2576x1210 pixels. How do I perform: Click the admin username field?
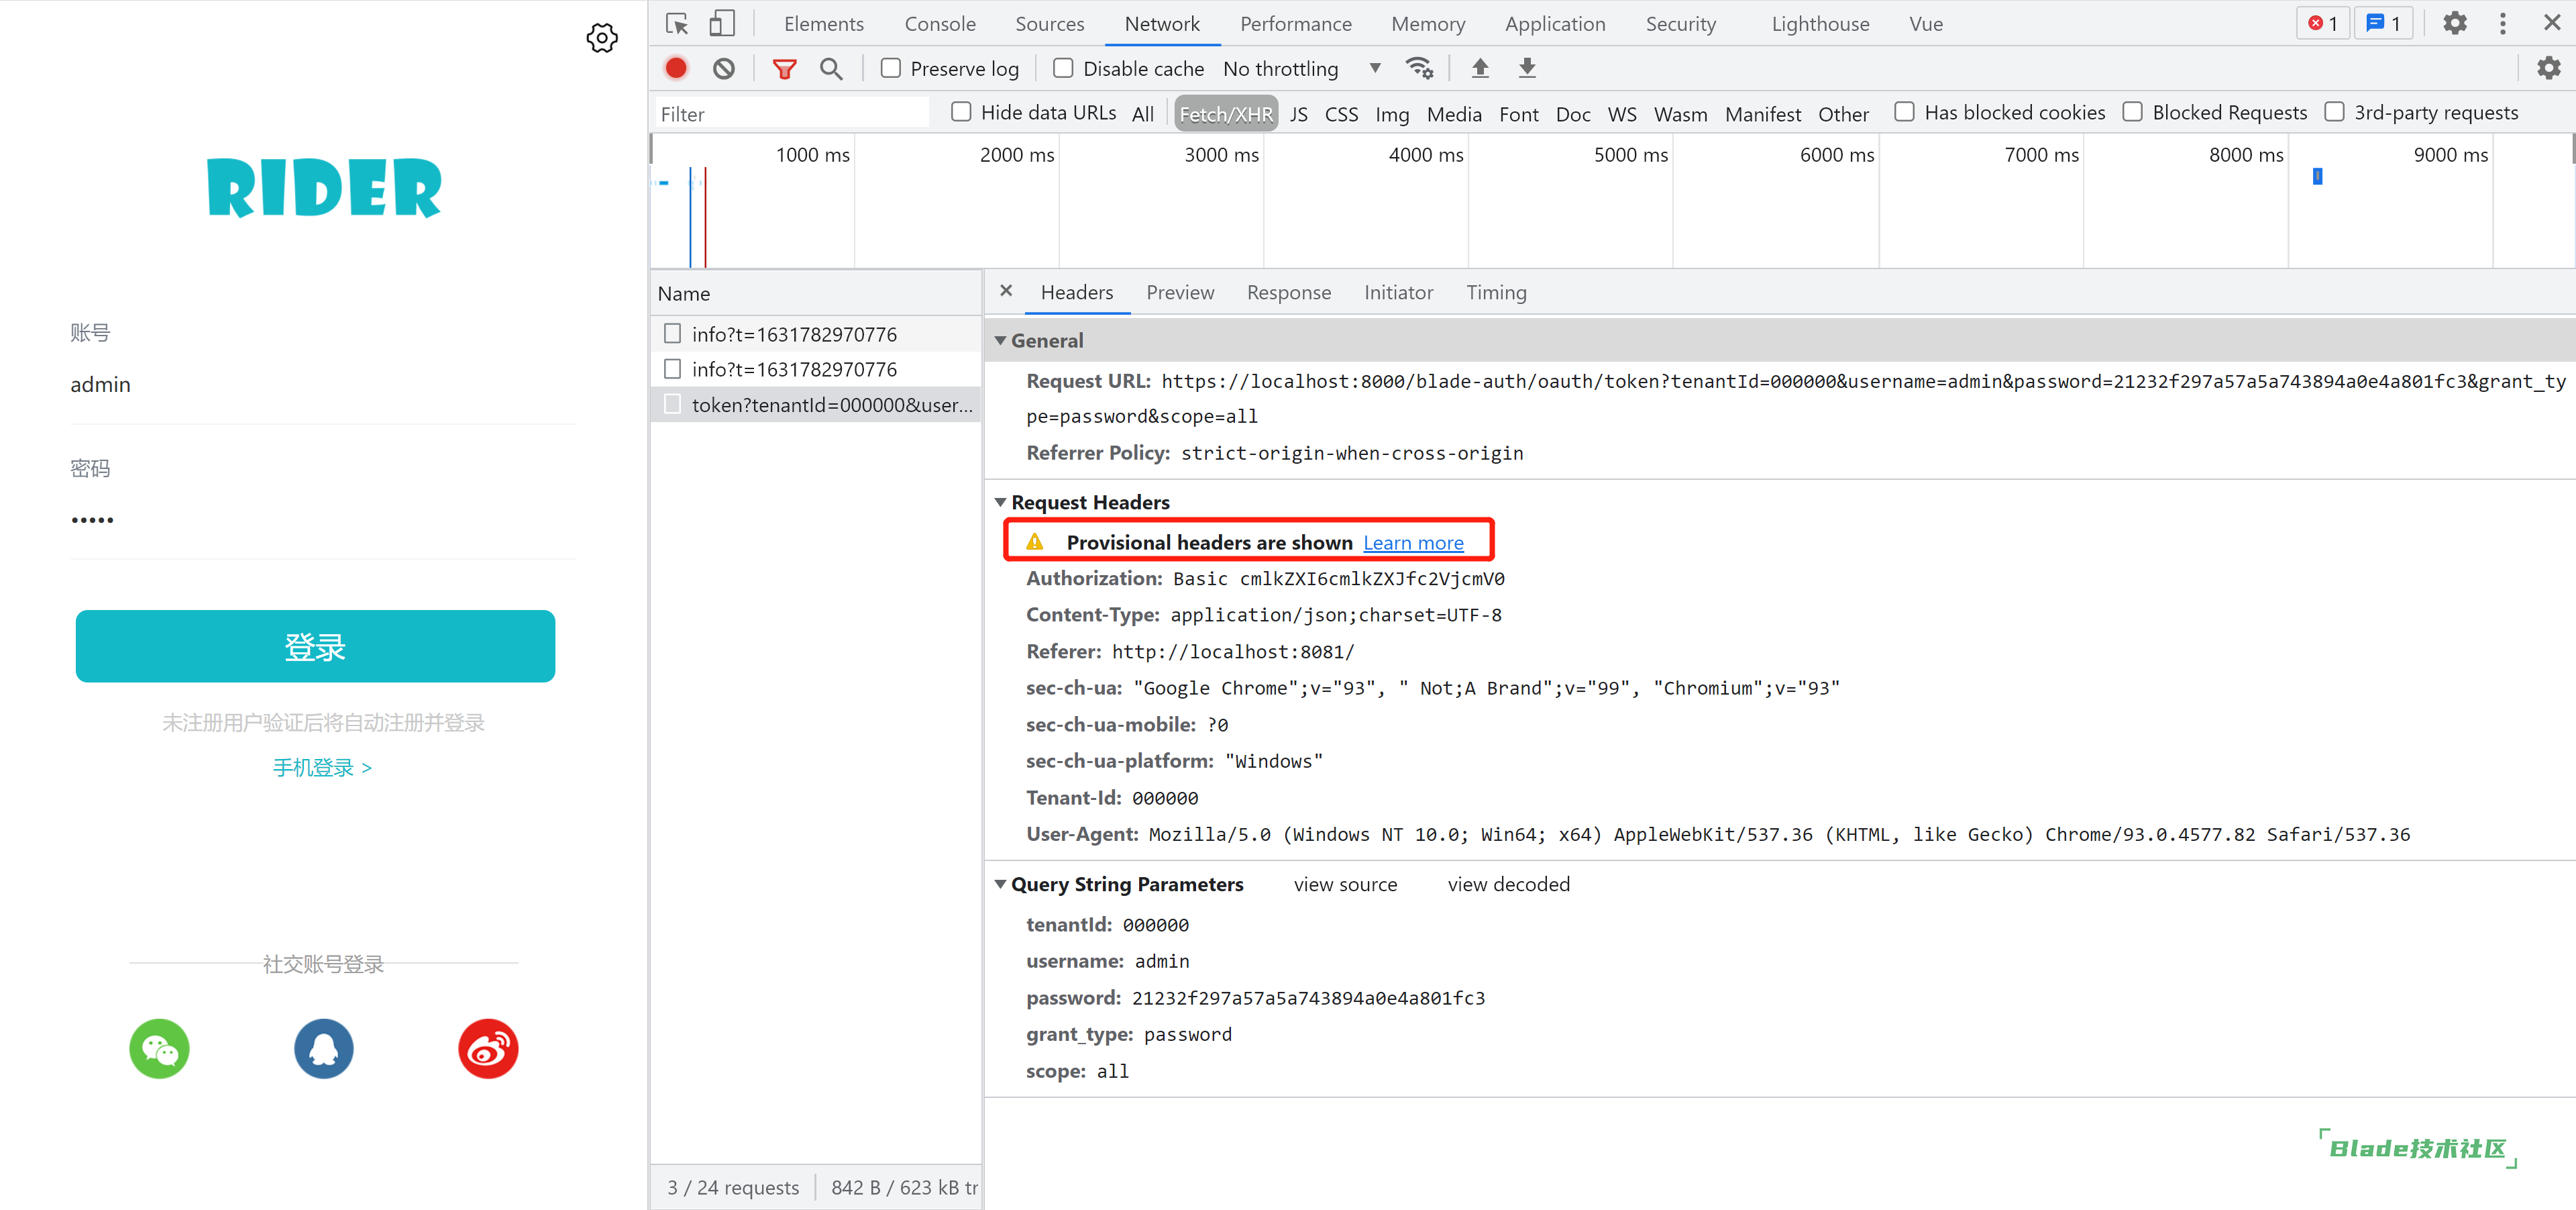click(x=322, y=385)
